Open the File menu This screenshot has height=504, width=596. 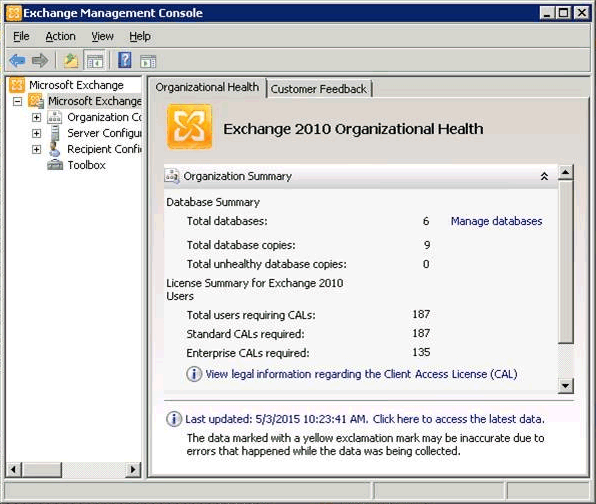pos(21,36)
